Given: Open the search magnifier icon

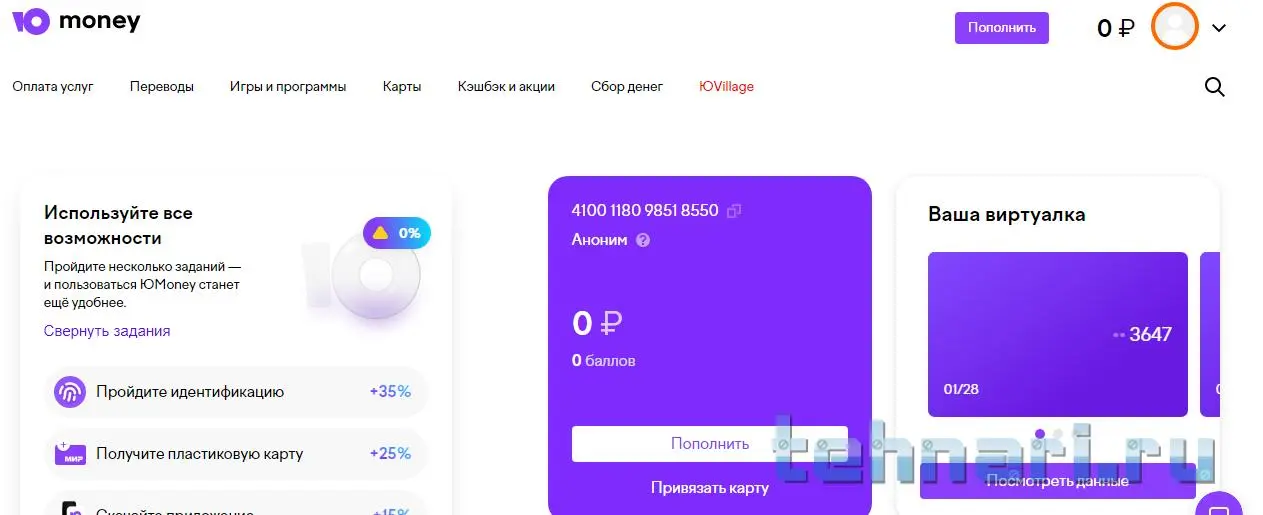Looking at the screenshot, I should tap(1214, 87).
